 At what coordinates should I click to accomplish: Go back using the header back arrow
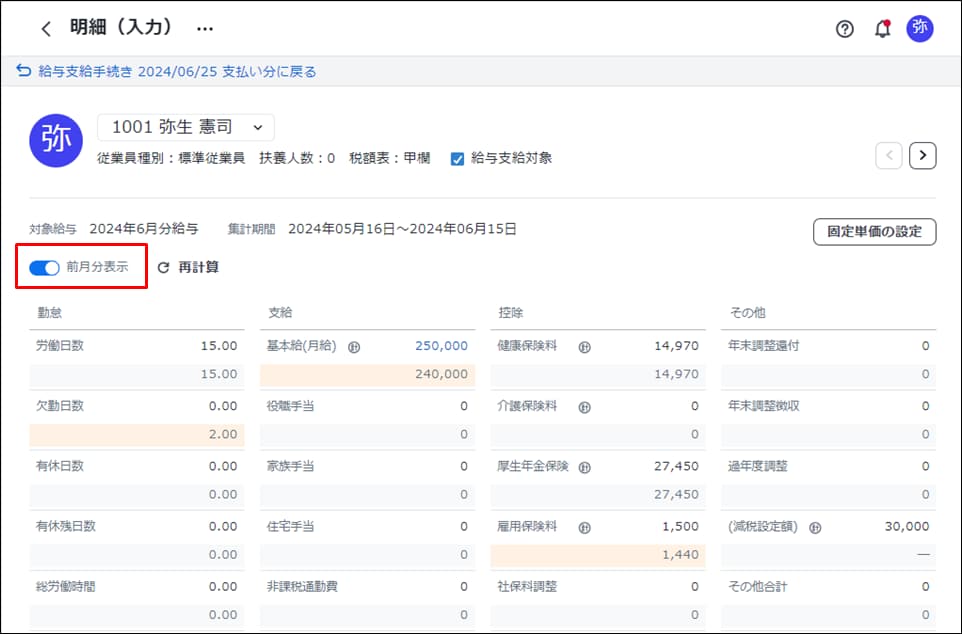coord(46,29)
